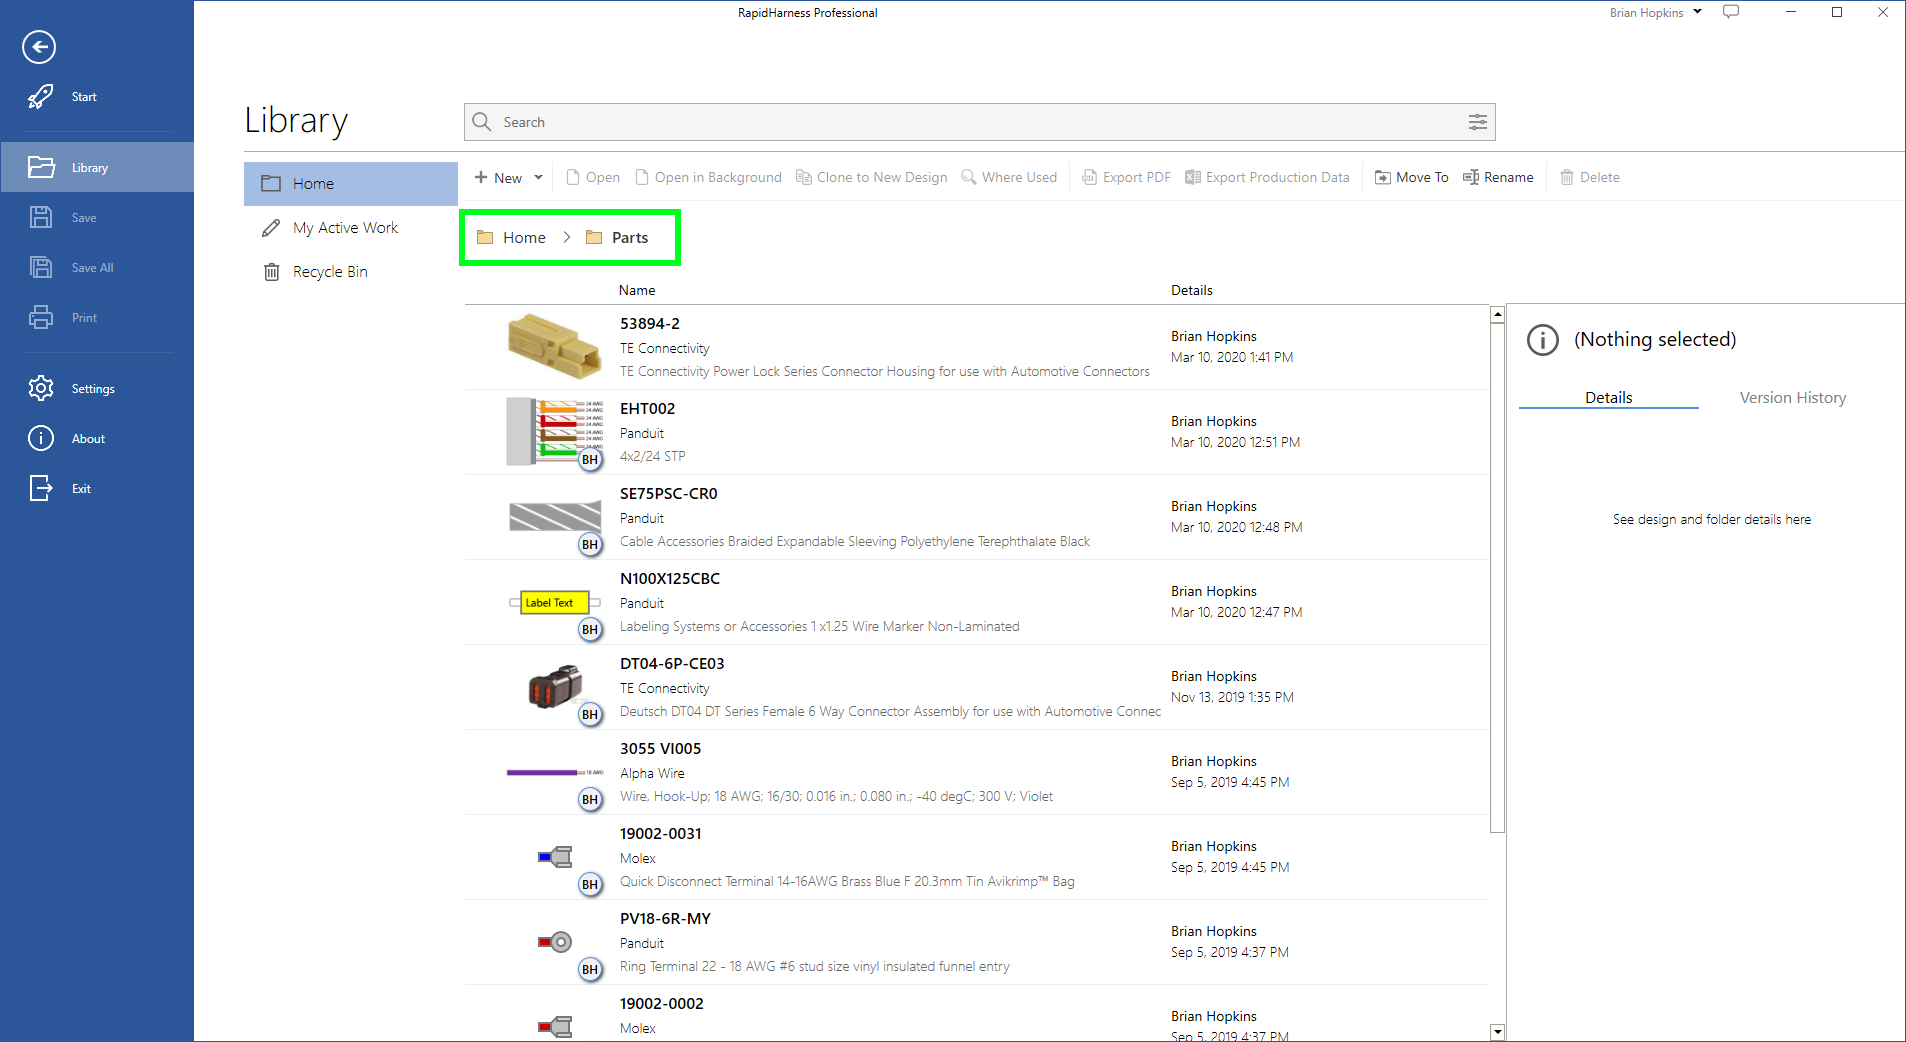Click the feedback chat bubble icon
Image resolution: width=1906 pixels, height=1042 pixels.
pos(1731,12)
